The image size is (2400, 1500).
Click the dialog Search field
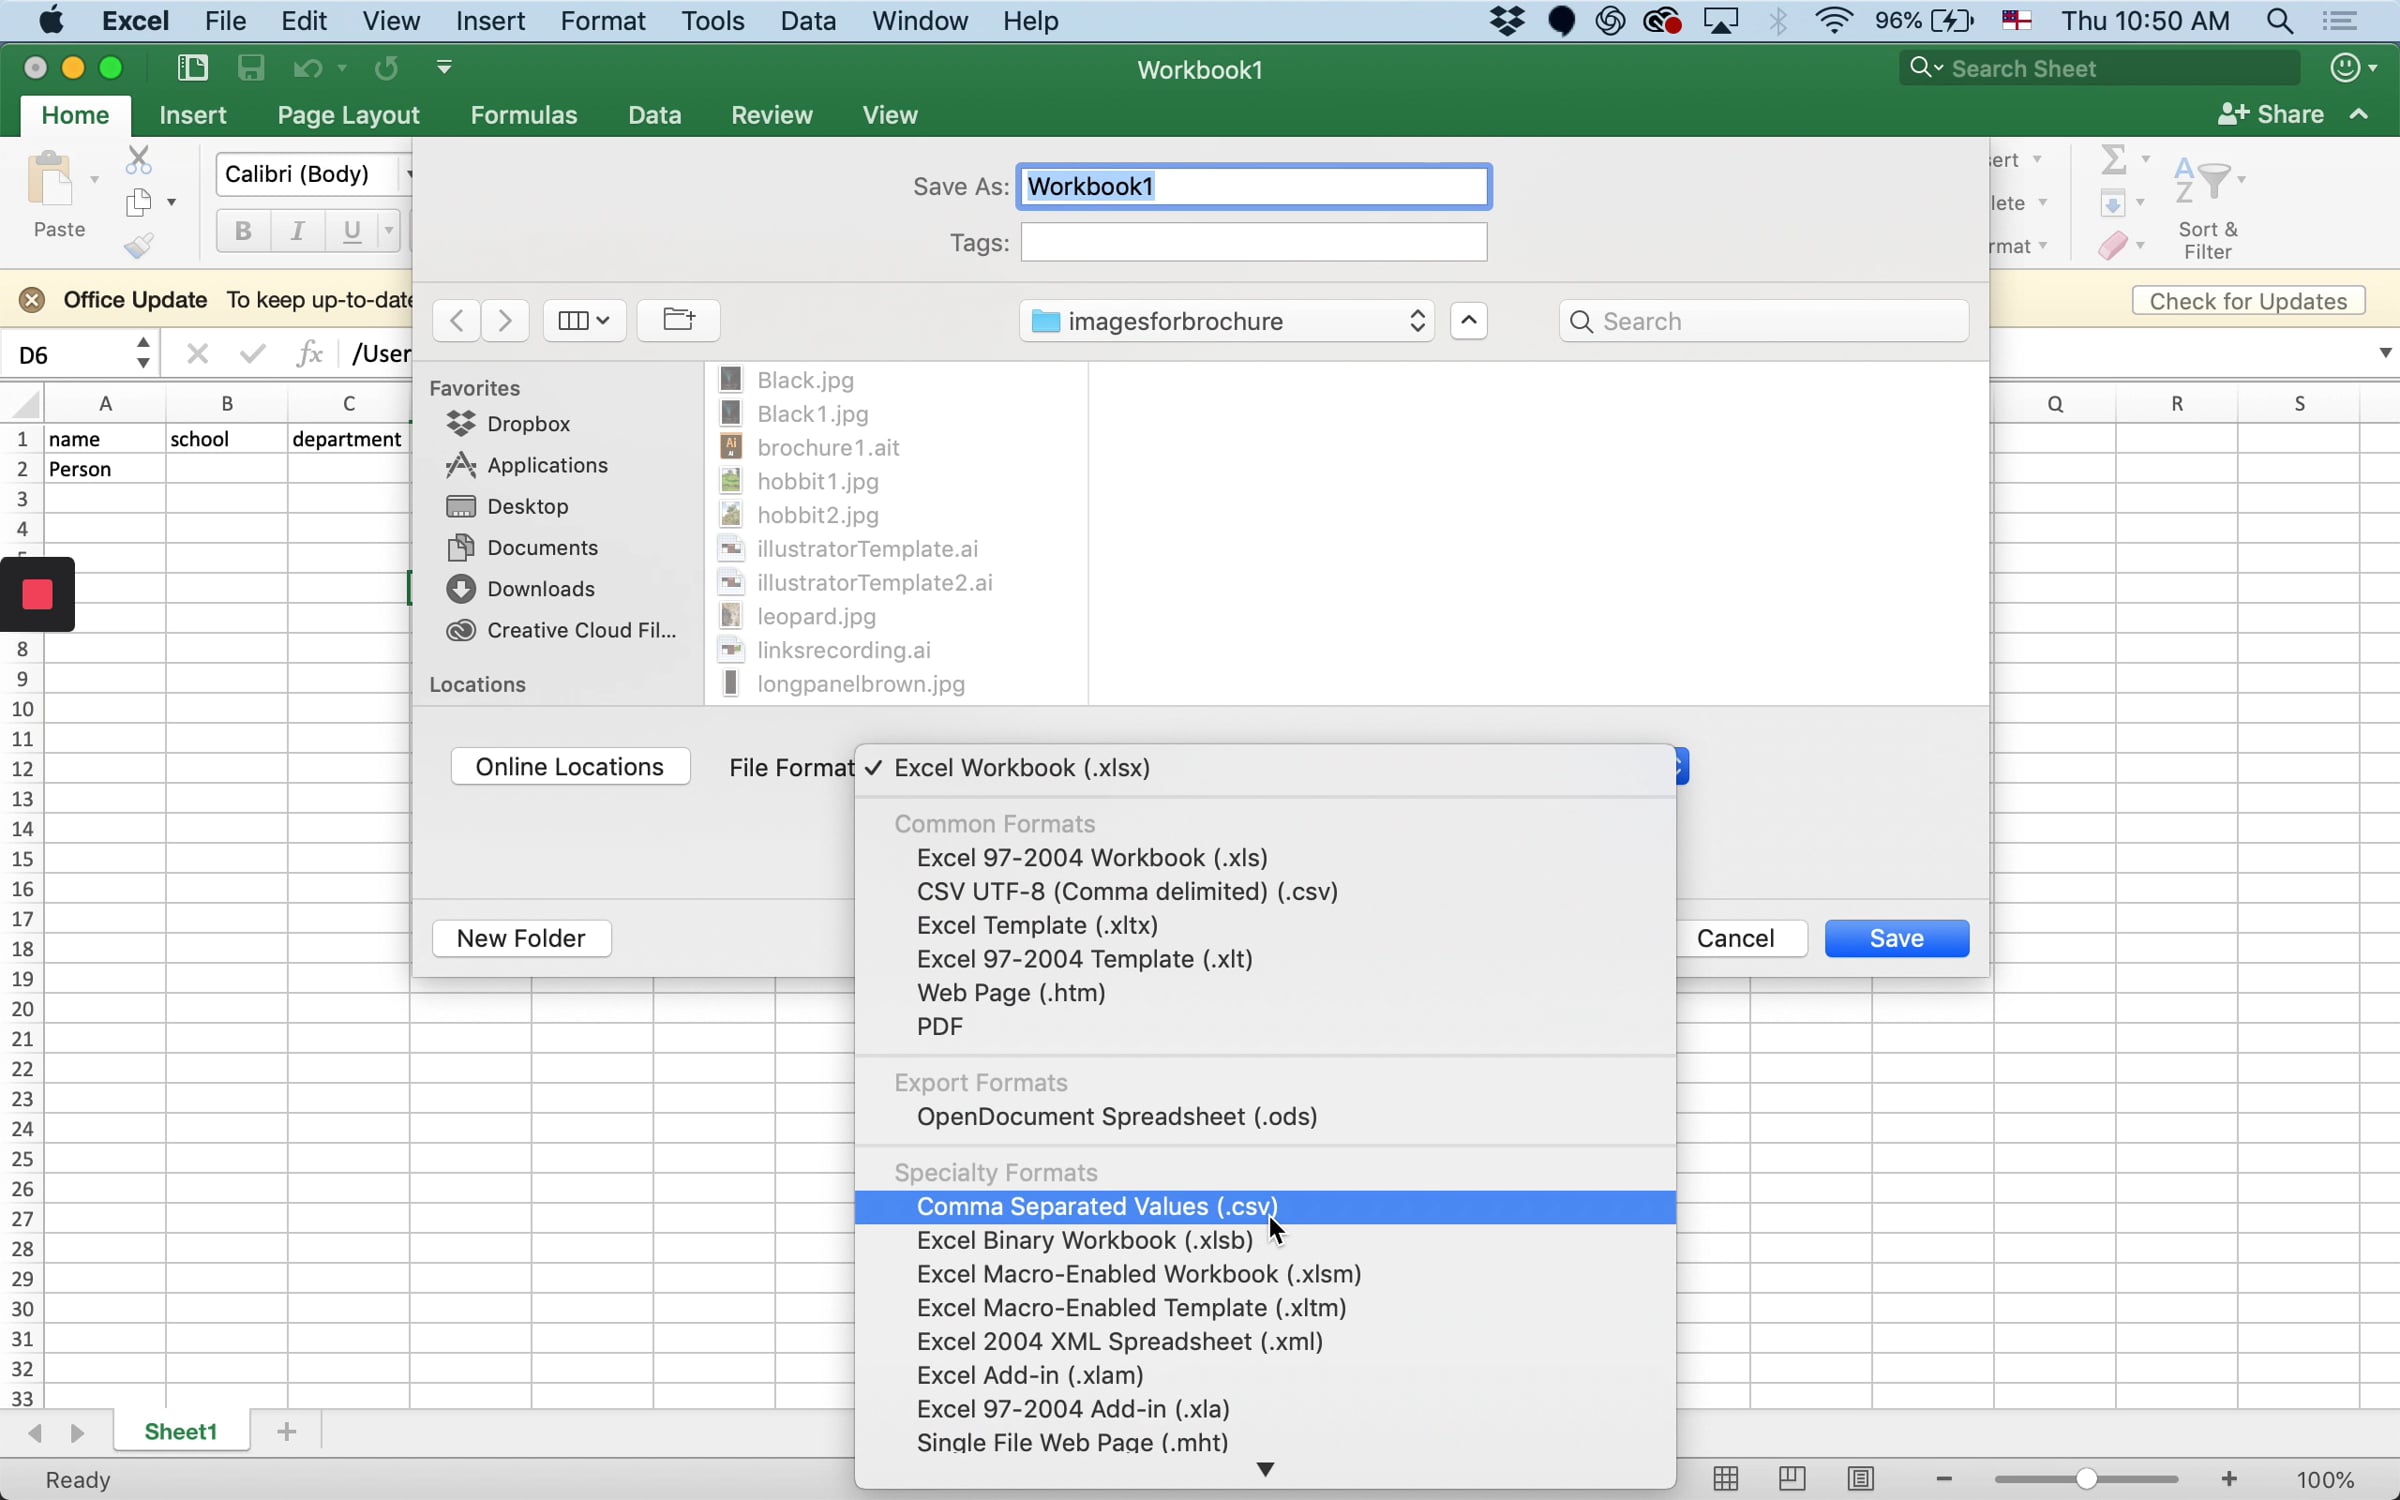click(x=1764, y=321)
